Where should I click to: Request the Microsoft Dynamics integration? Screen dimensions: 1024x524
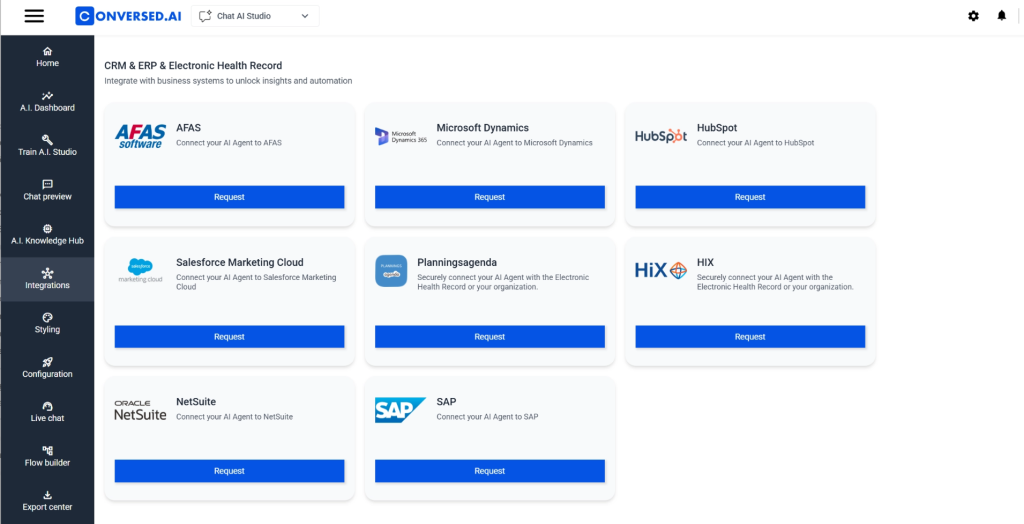click(490, 197)
